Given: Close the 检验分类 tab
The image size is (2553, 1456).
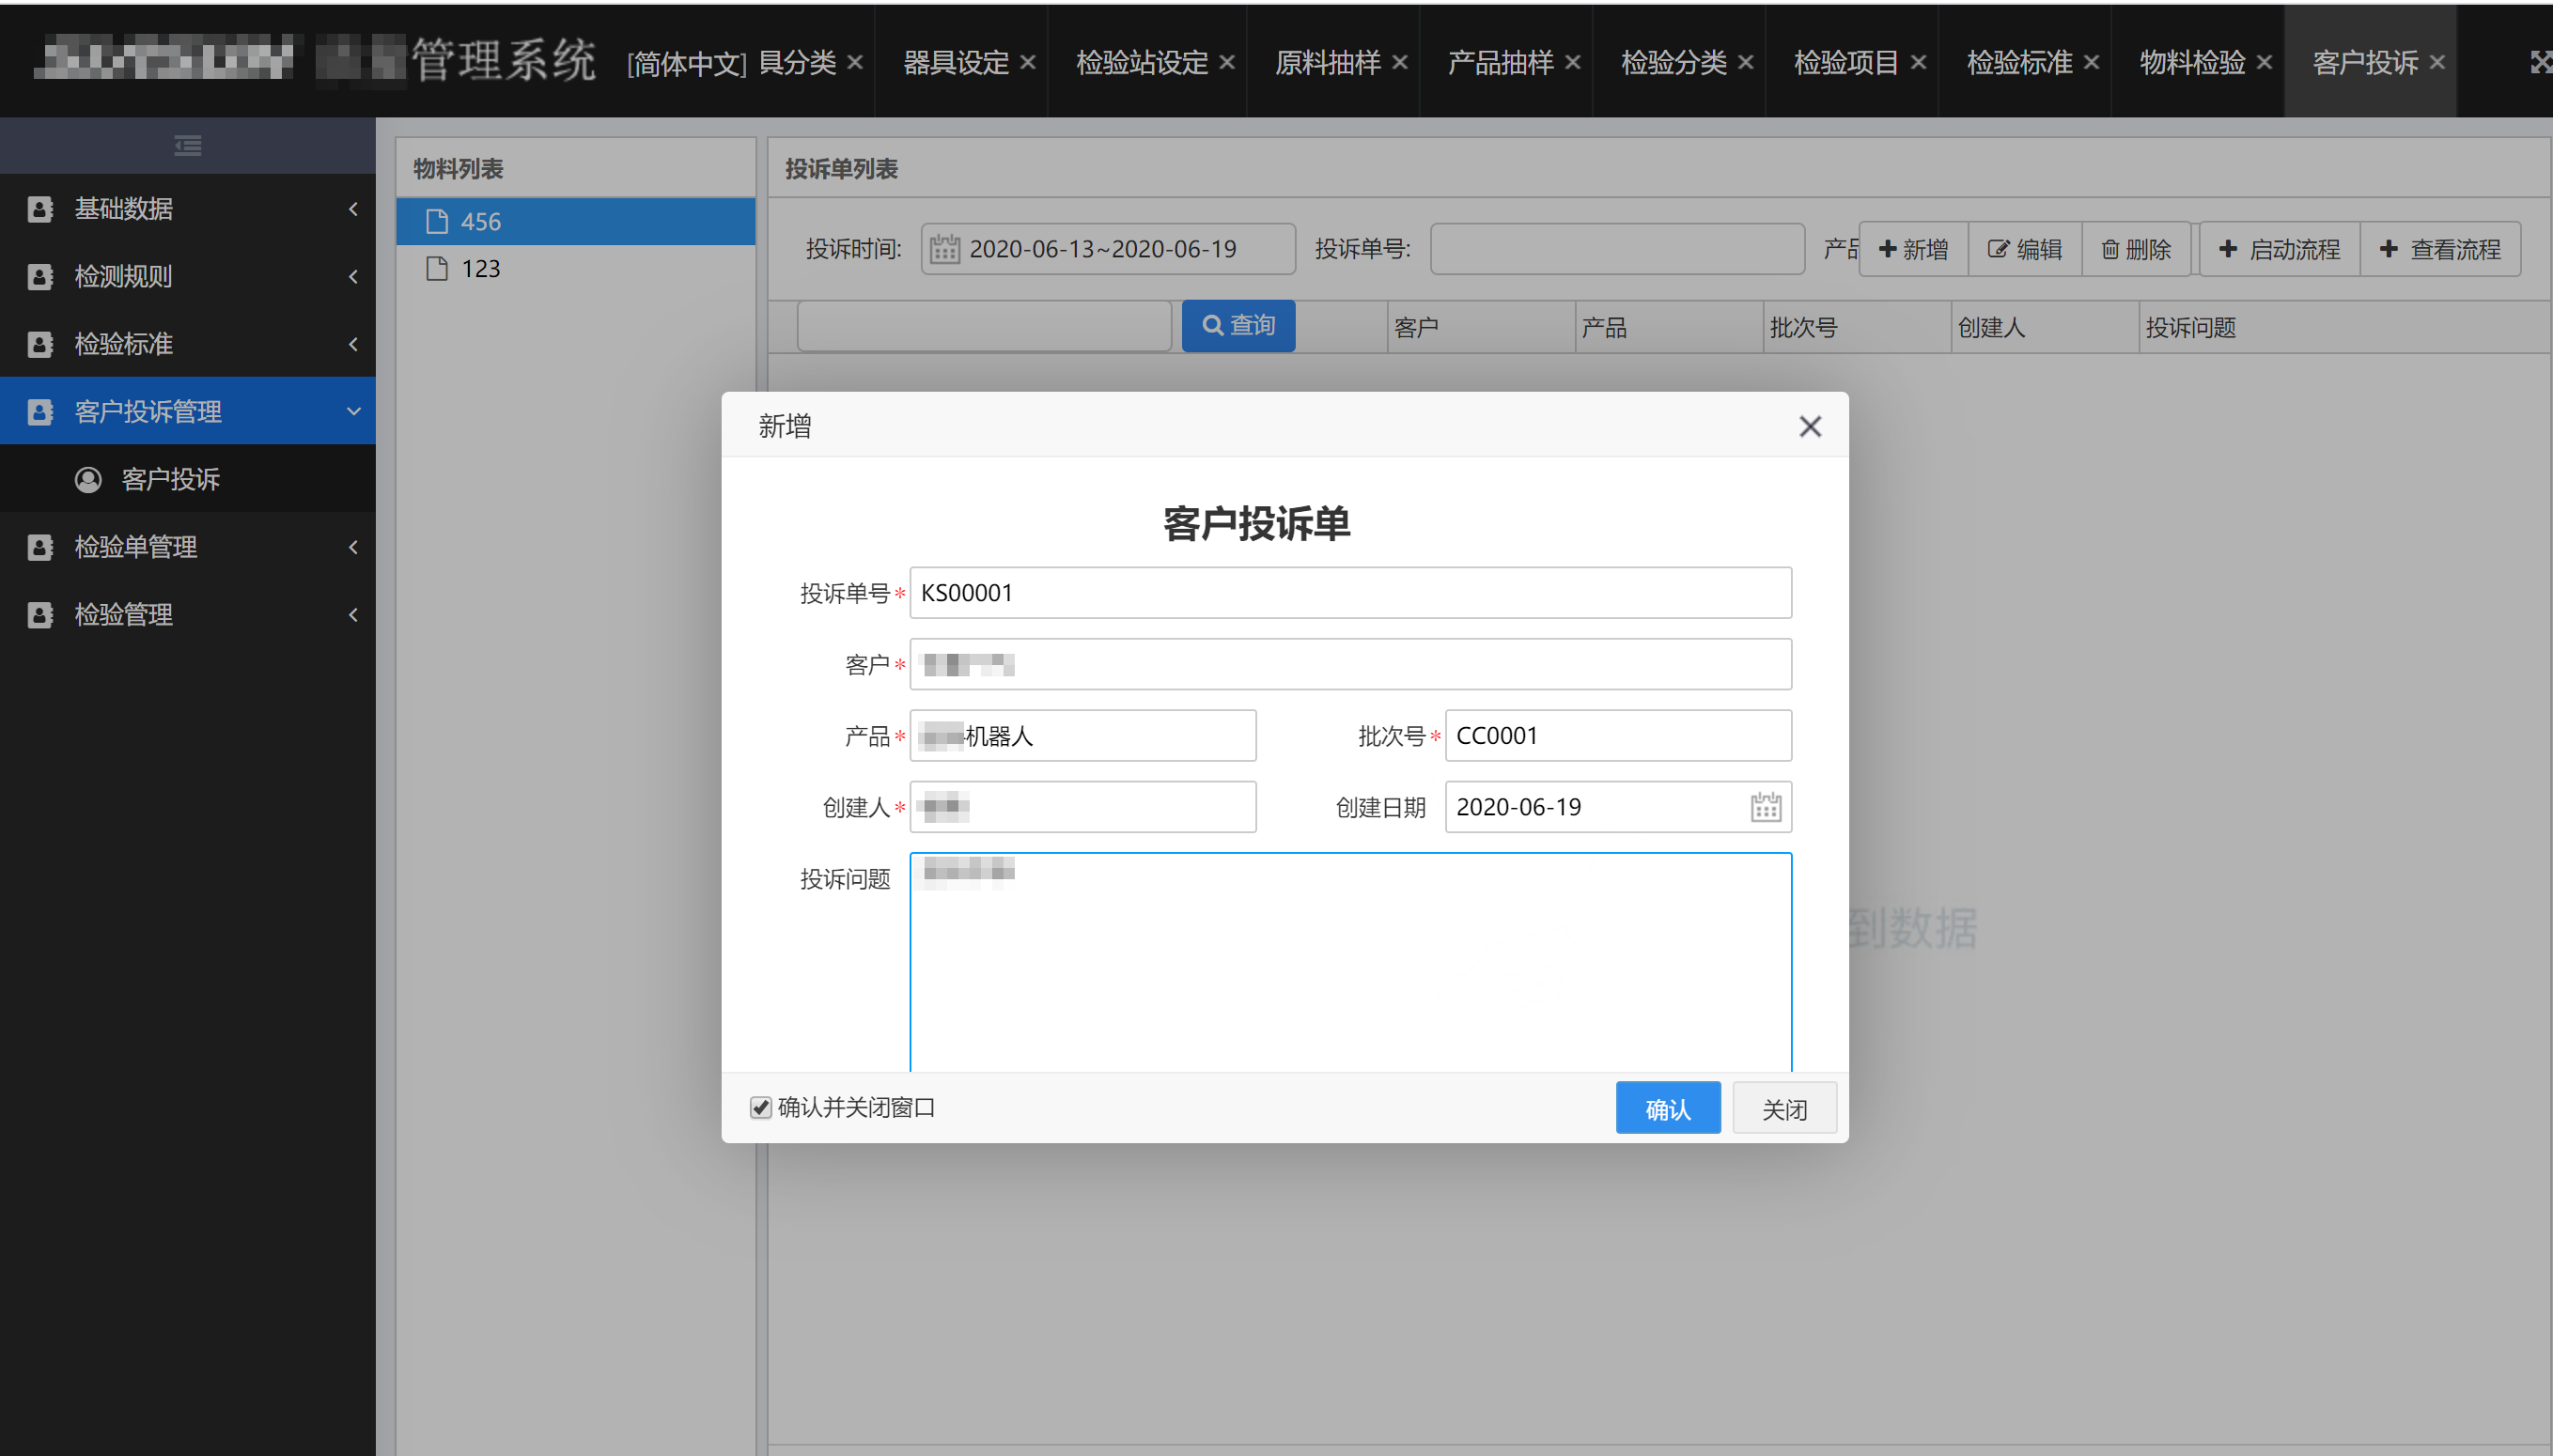Looking at the screenshot, I should pyautogui.click(x=1746, y=62).
